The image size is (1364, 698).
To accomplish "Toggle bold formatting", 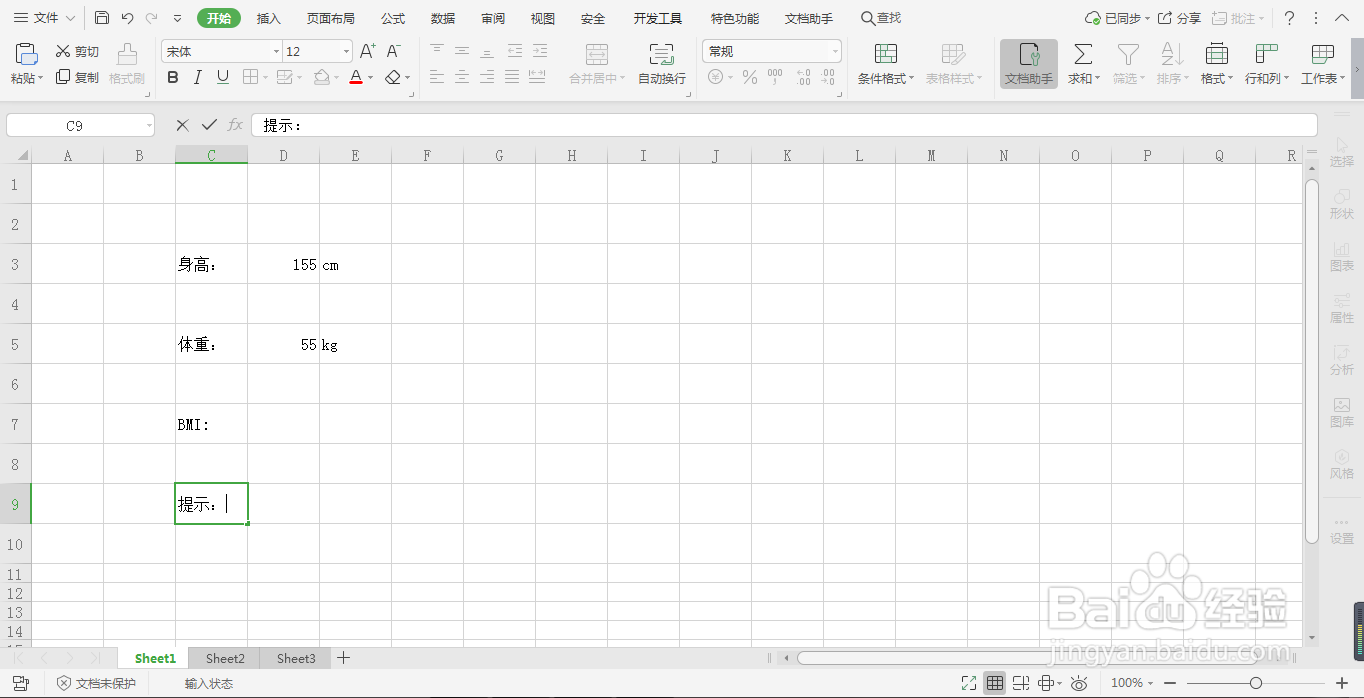I will point(173,77).
